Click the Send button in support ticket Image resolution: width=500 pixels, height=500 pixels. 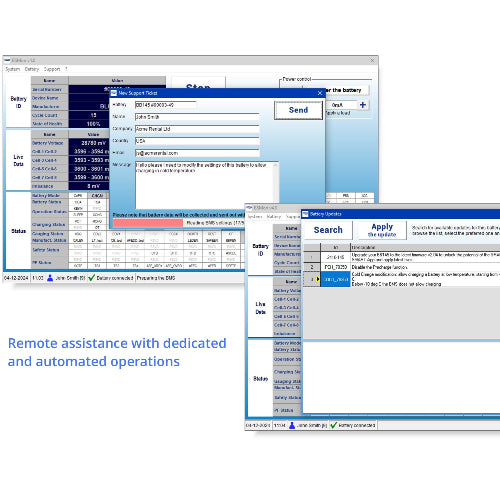coord(298,110)
